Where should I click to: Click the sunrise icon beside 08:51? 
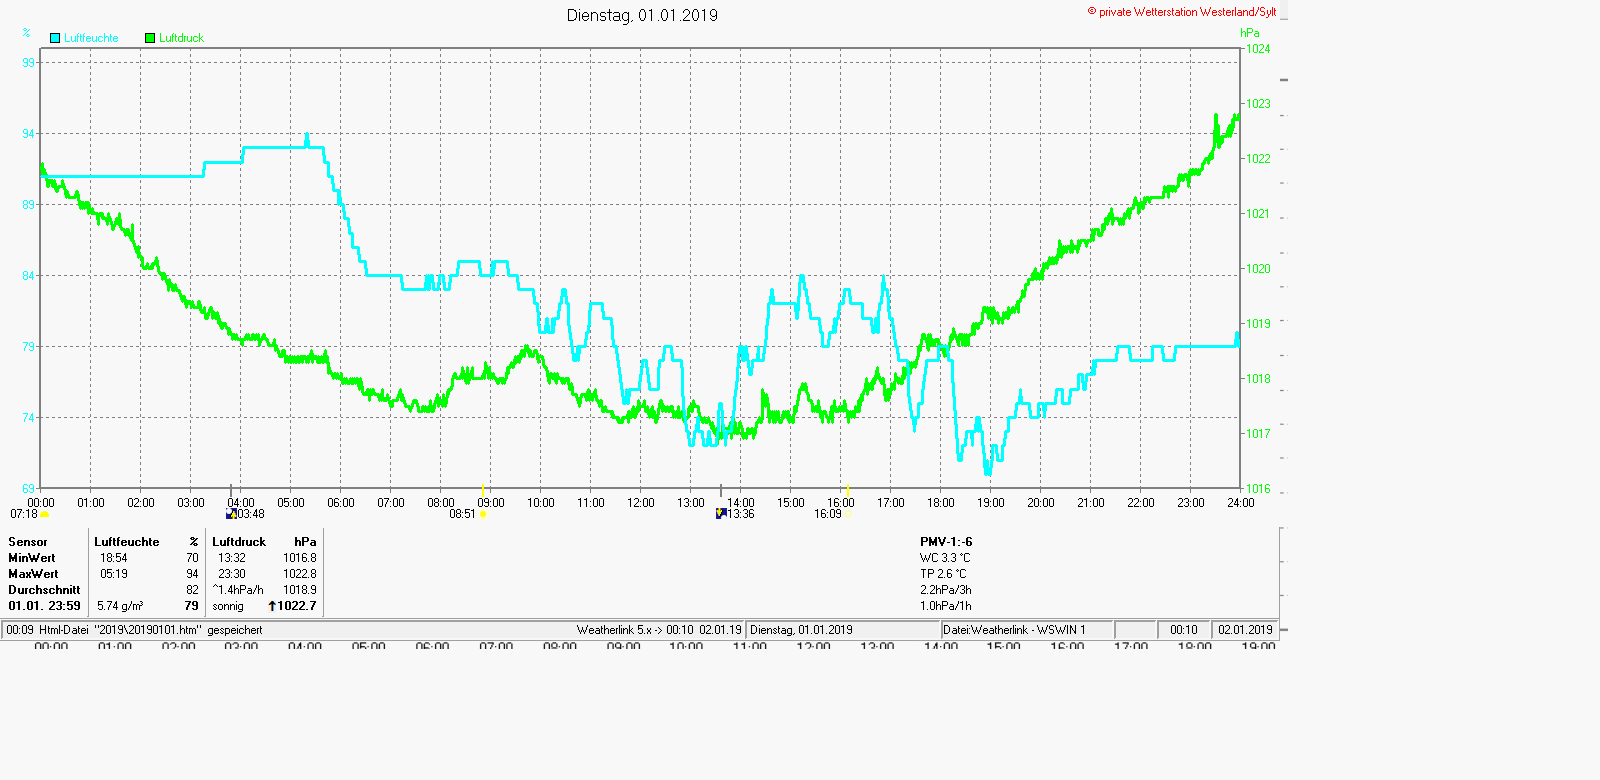pyautogui.click(x=483, y=515)
